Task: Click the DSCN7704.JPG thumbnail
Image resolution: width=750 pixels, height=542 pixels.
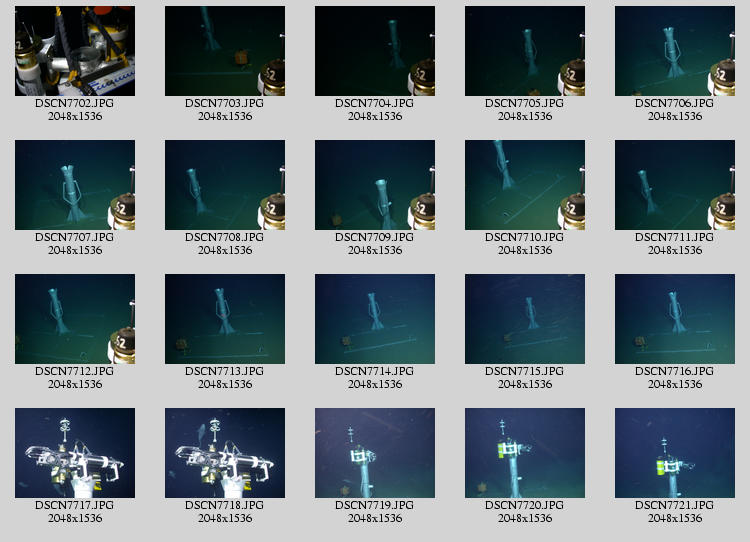Action: coord(375,51)
